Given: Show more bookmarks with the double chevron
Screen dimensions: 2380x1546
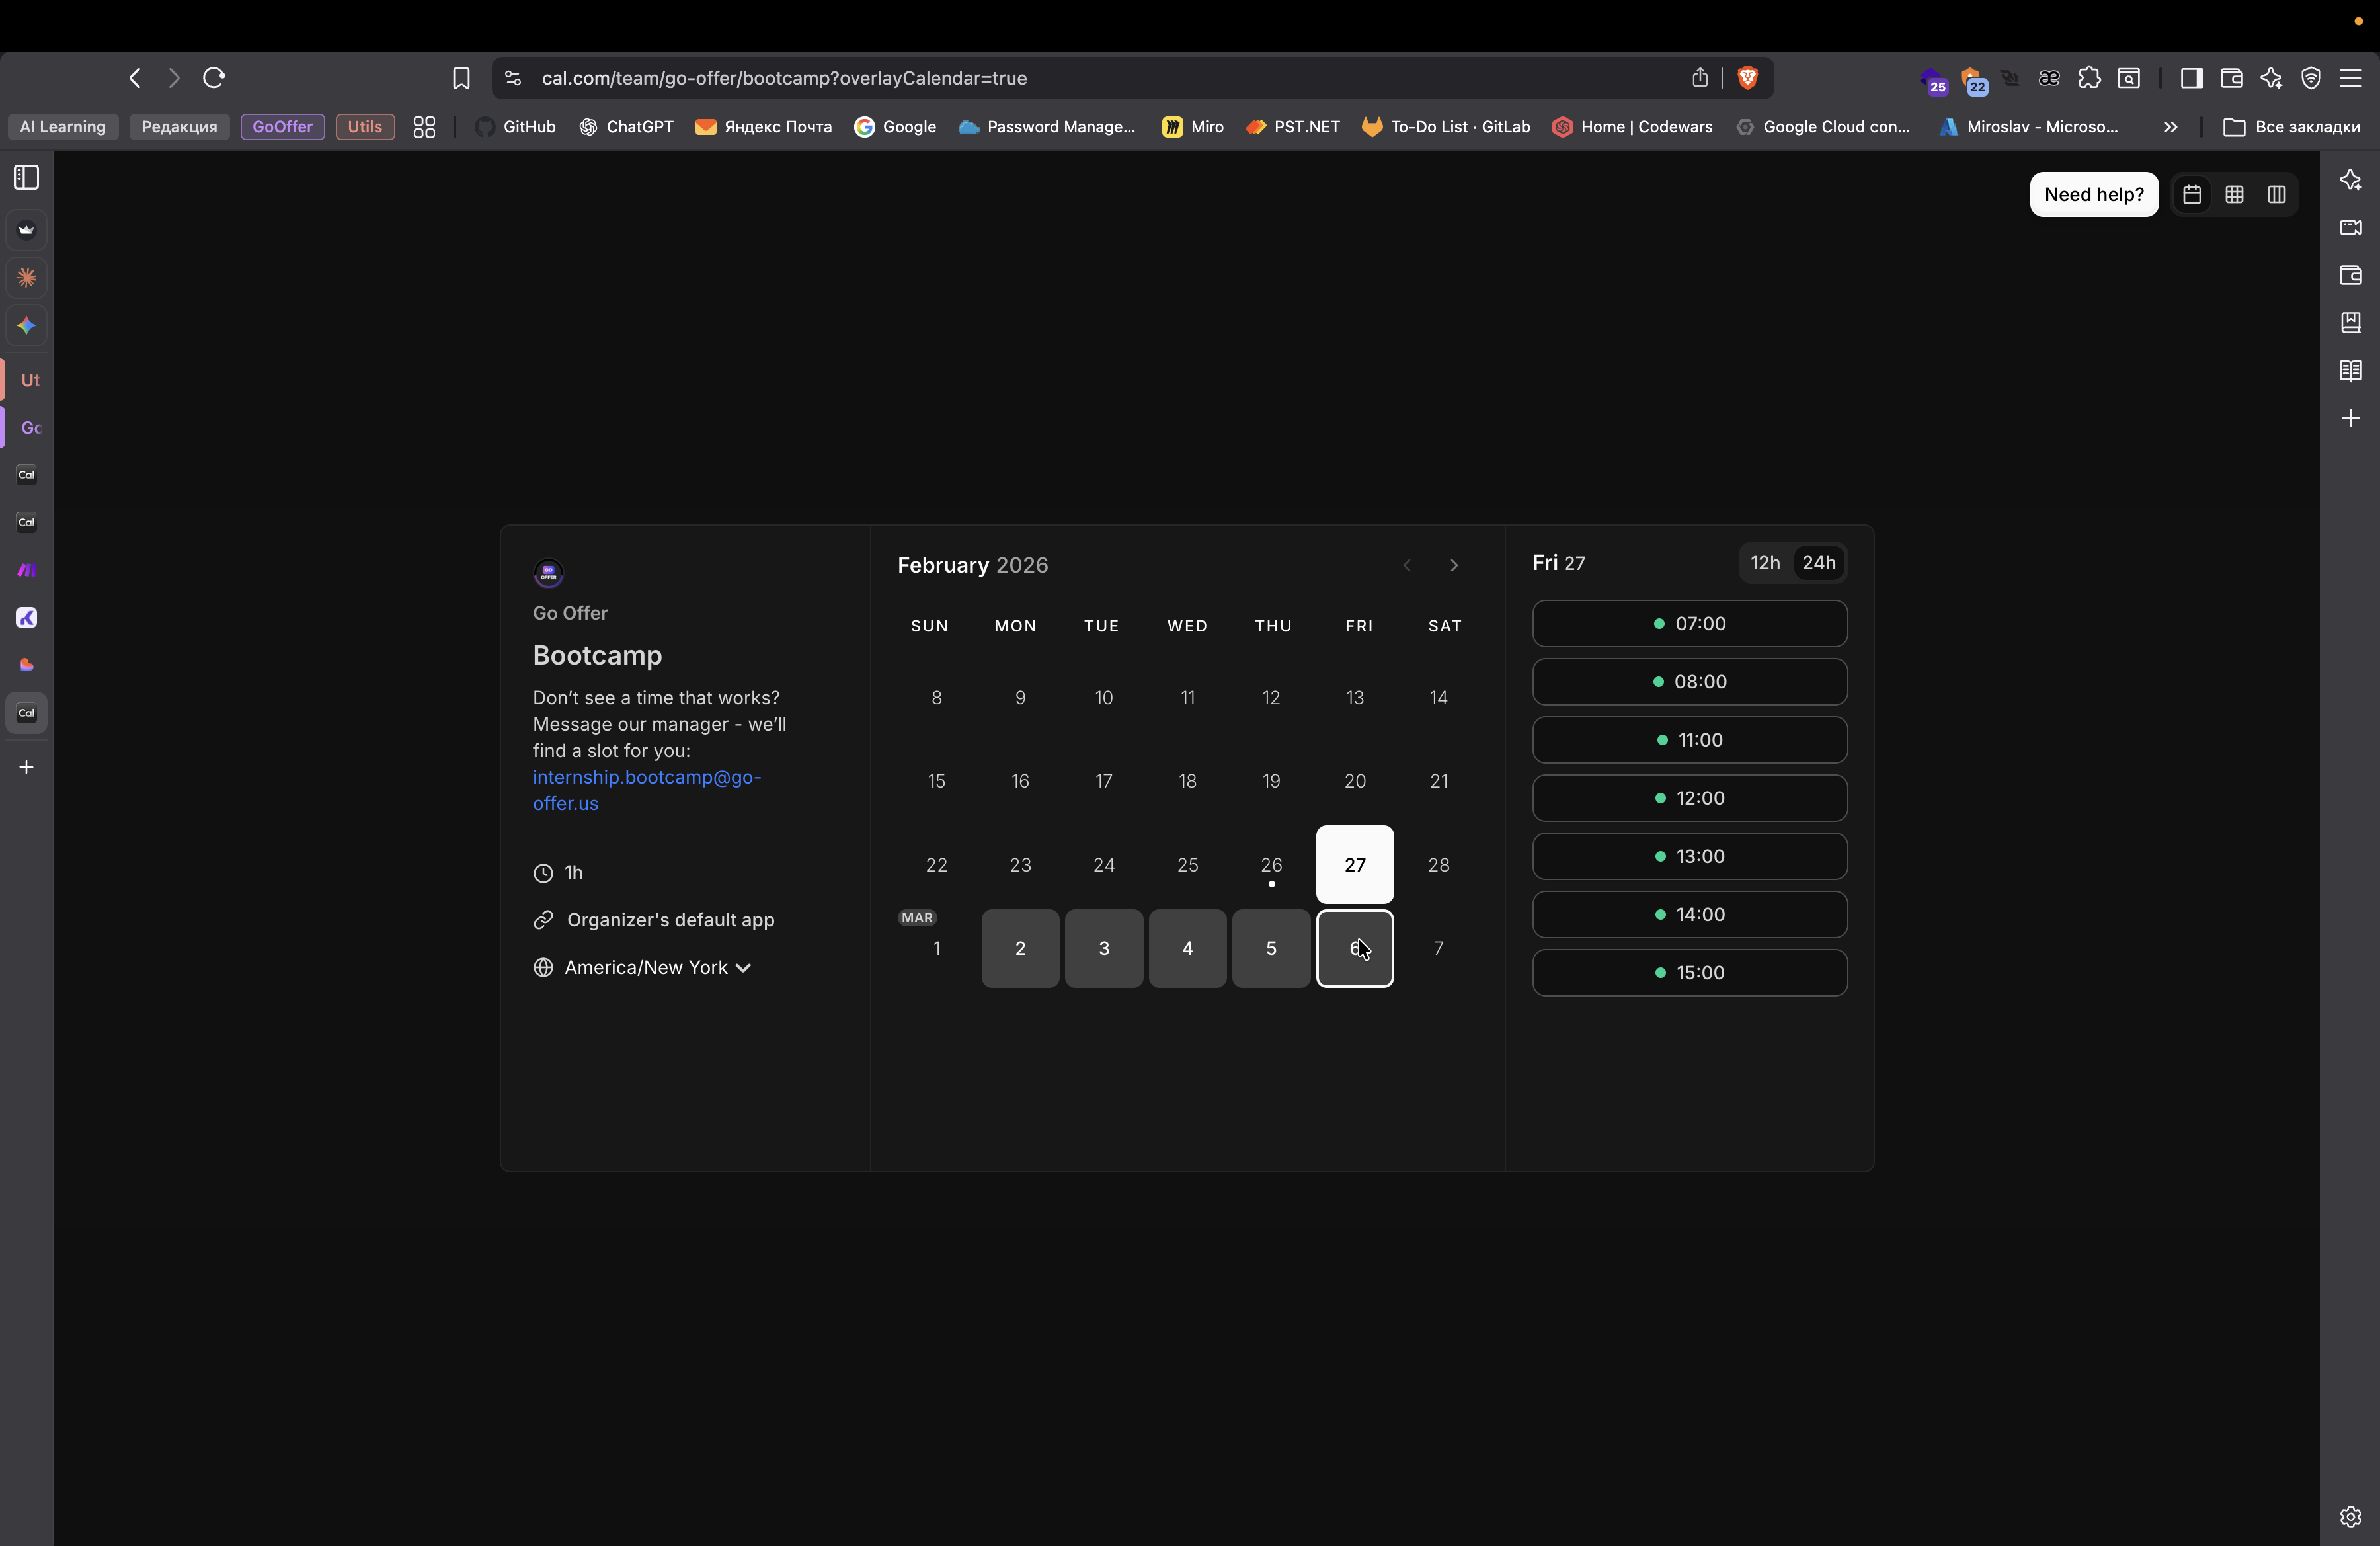Looking at the screenshot, I should tap(2170, 127).
